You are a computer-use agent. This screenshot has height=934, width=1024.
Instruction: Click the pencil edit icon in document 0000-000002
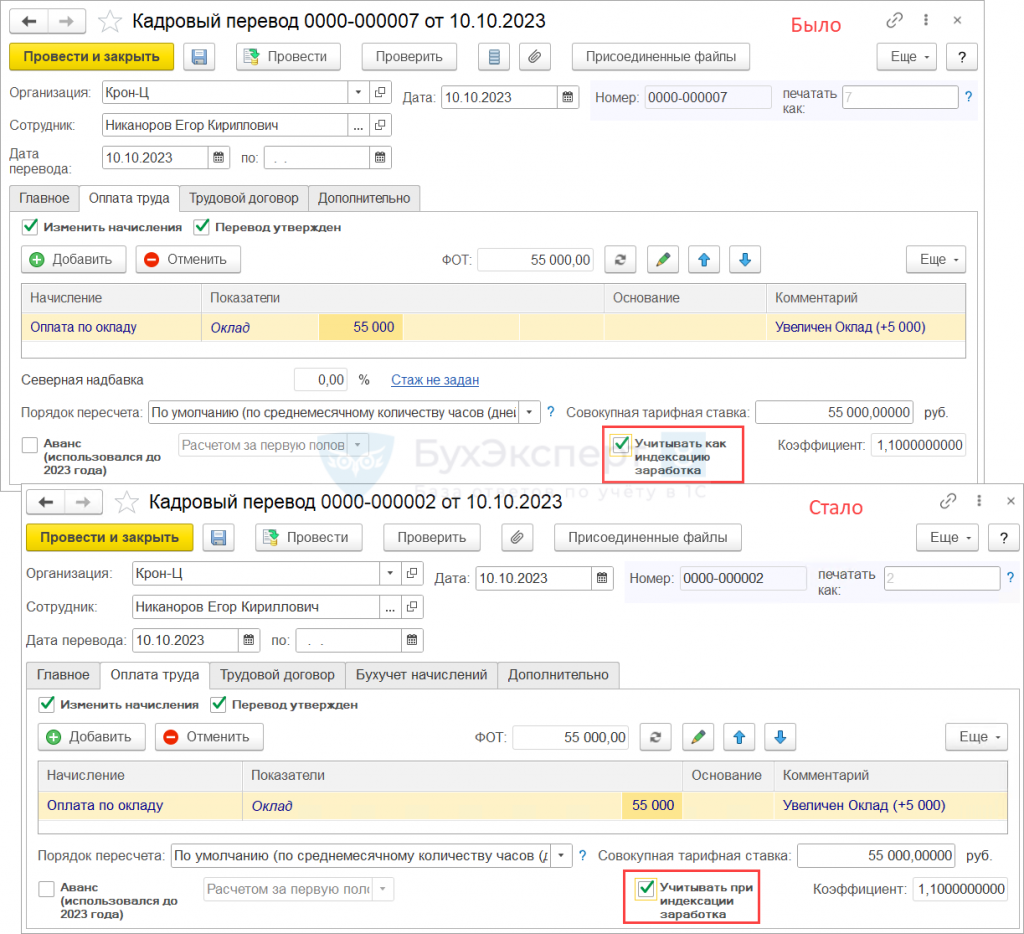(x=697, y=737)
